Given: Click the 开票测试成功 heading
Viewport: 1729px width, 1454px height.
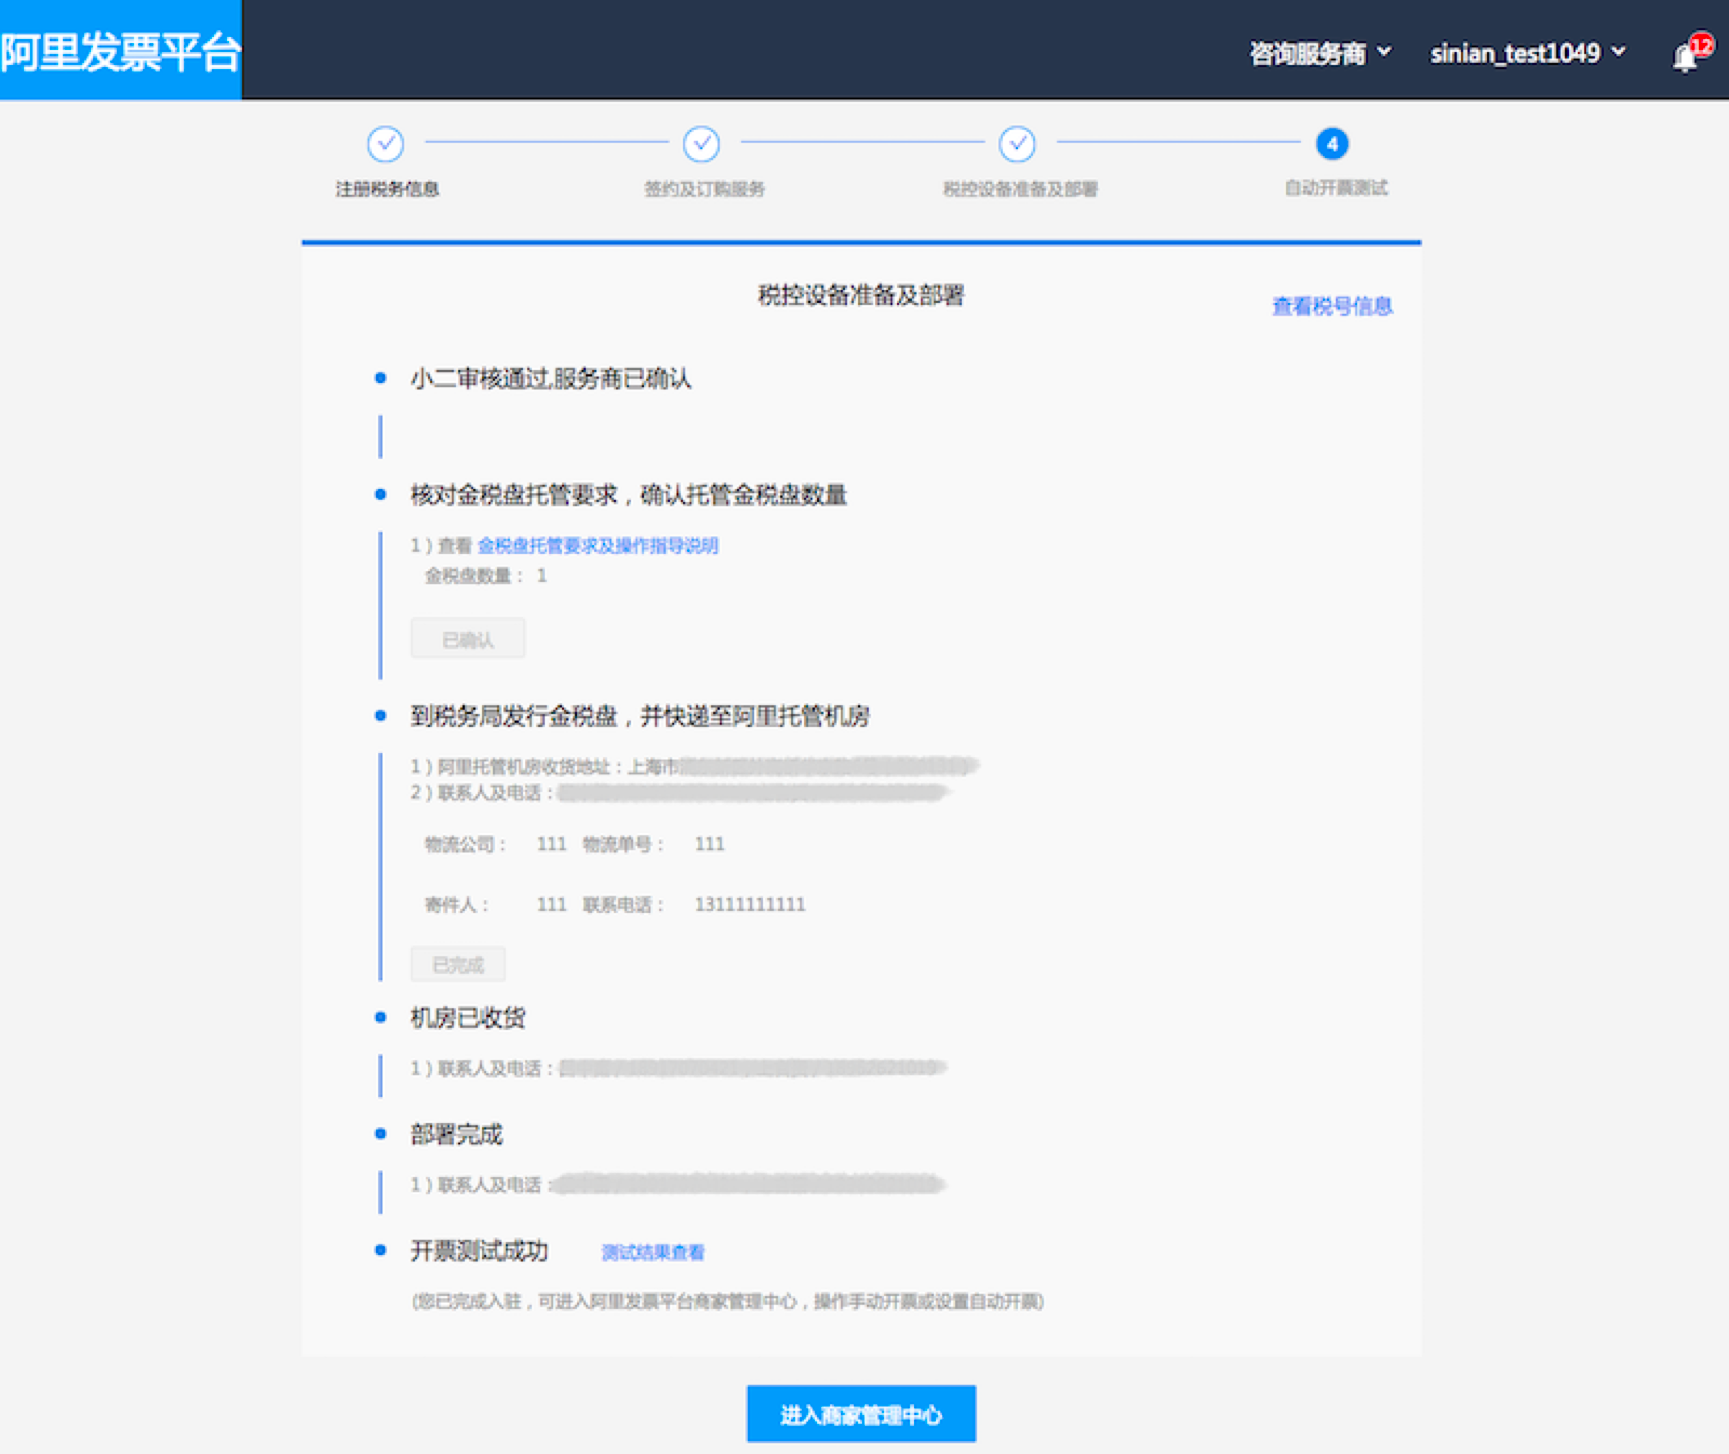Looking at the screenshot, I should point(479,1251).
